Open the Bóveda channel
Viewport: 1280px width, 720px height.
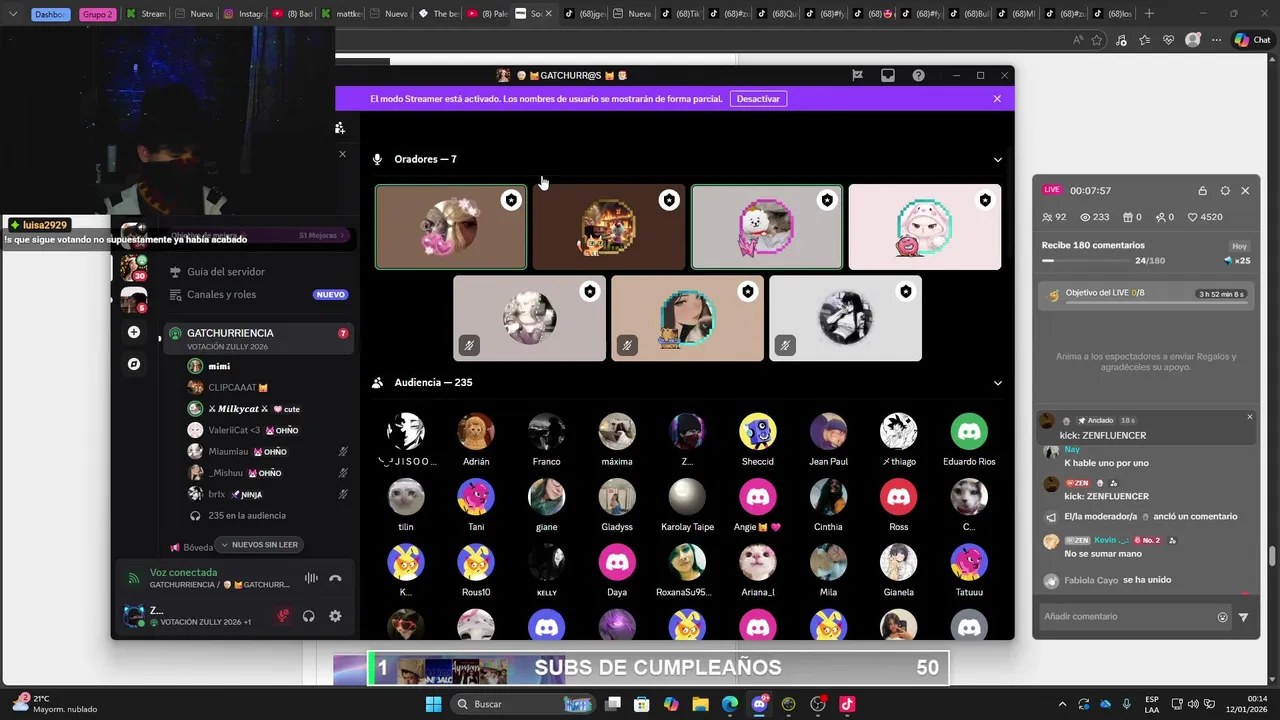click(190, 548)
